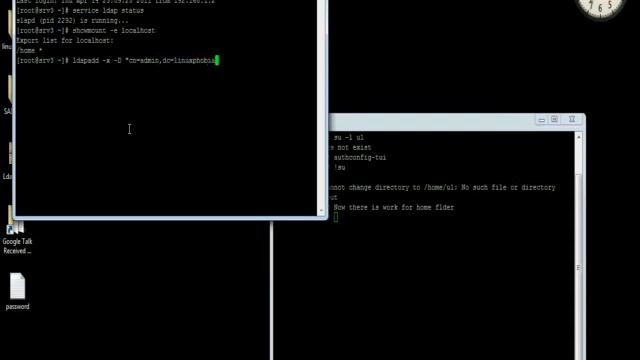This screenshot has width=640, height=360.
Task: Click the analog clock desktop gadget
Action: pyautogui.click(x=600, y=7)
